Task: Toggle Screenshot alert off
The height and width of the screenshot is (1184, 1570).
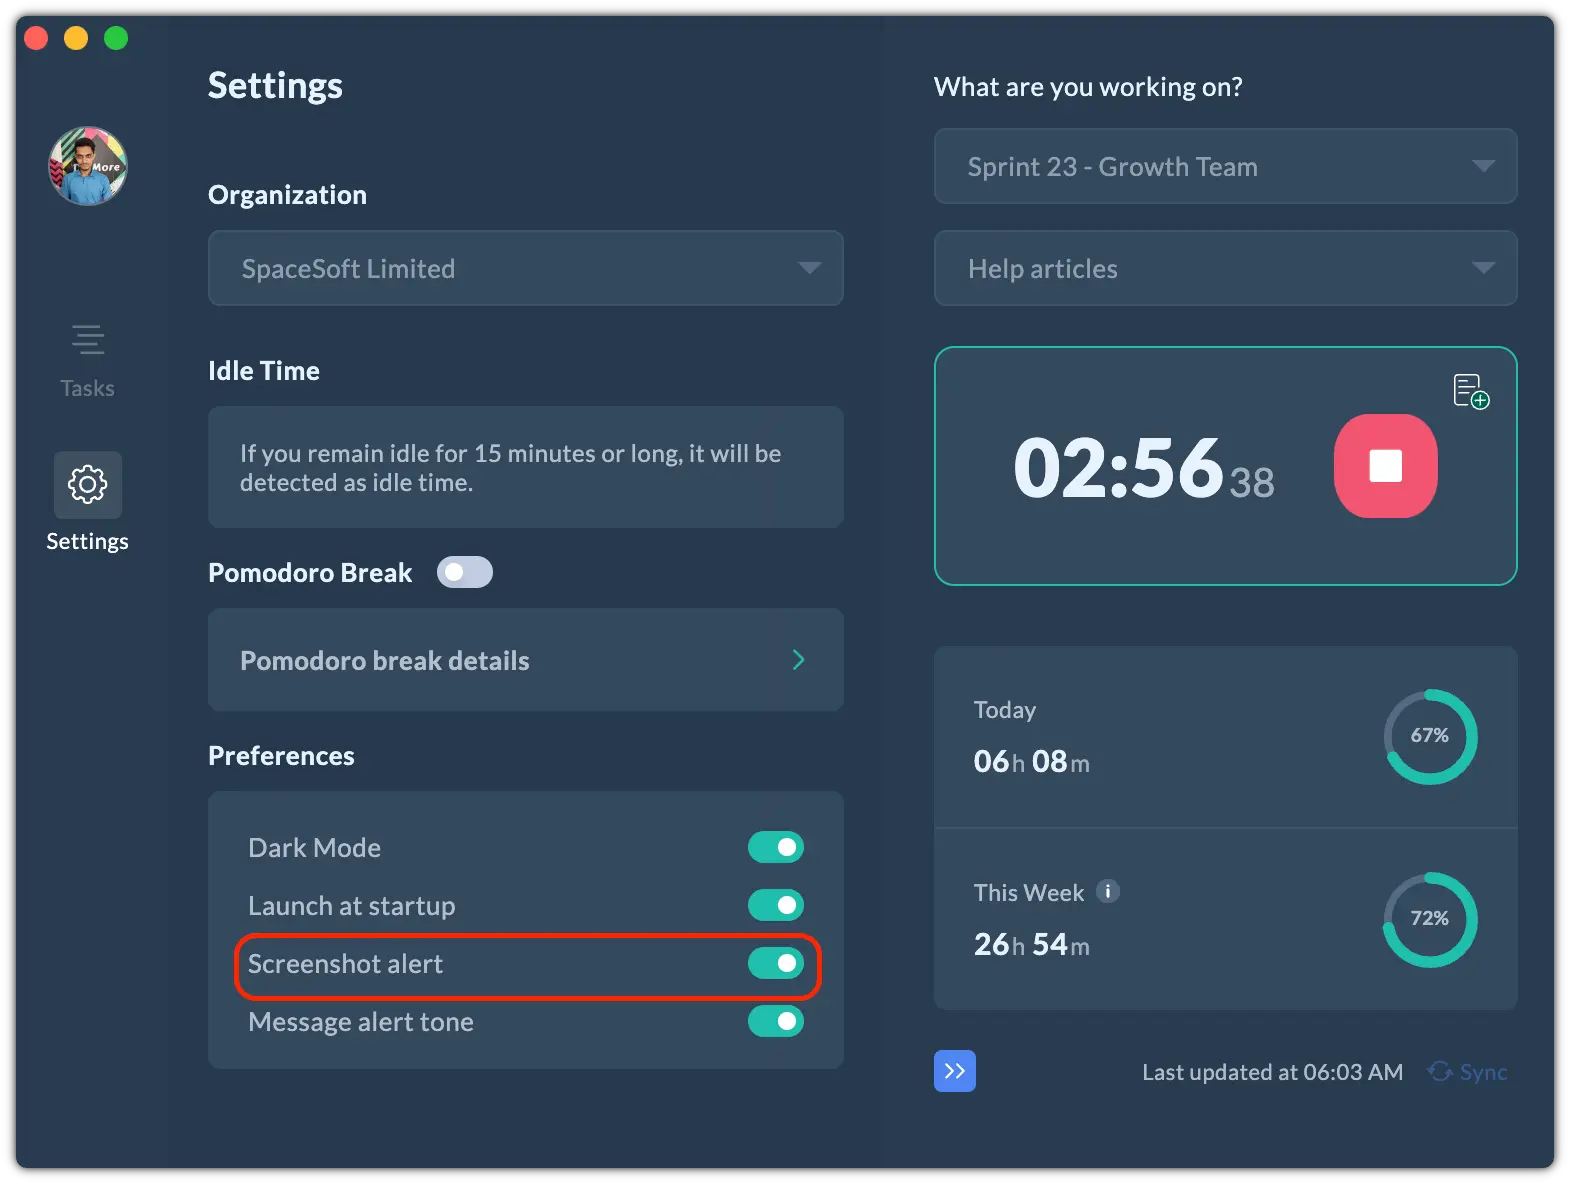Action: point(776,963)
